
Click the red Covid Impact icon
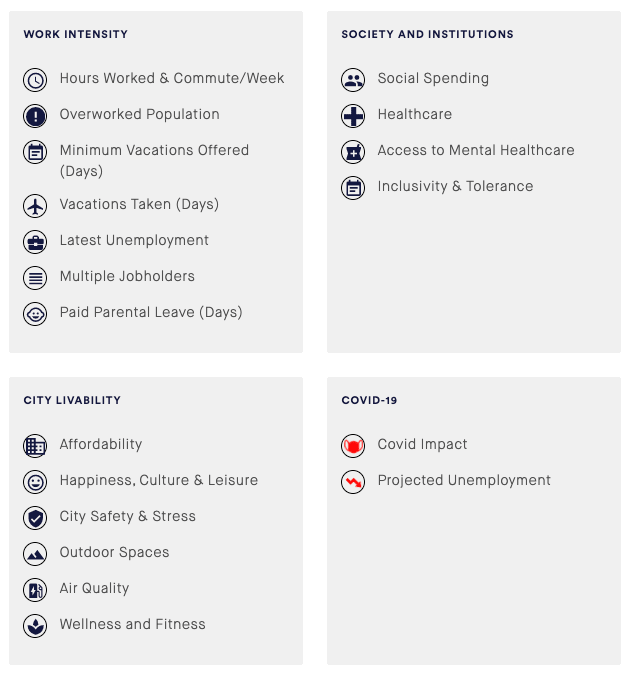coord(353,446)
